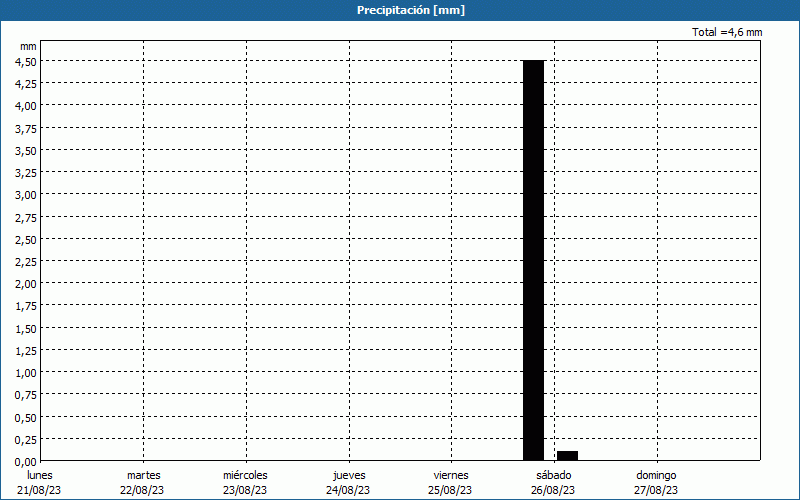Click the 0,50 y-axis value
This screenshot has height=500, width=800.
point(26,417)
